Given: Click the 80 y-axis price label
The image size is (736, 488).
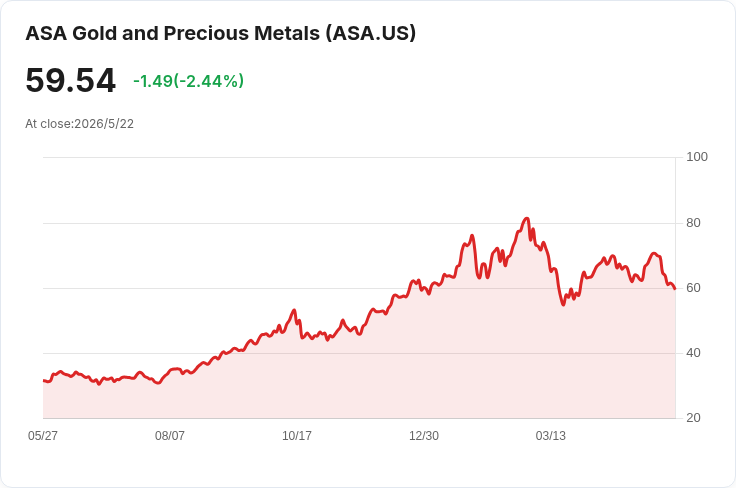Looking at the screenshot, I should click(693, 222).
